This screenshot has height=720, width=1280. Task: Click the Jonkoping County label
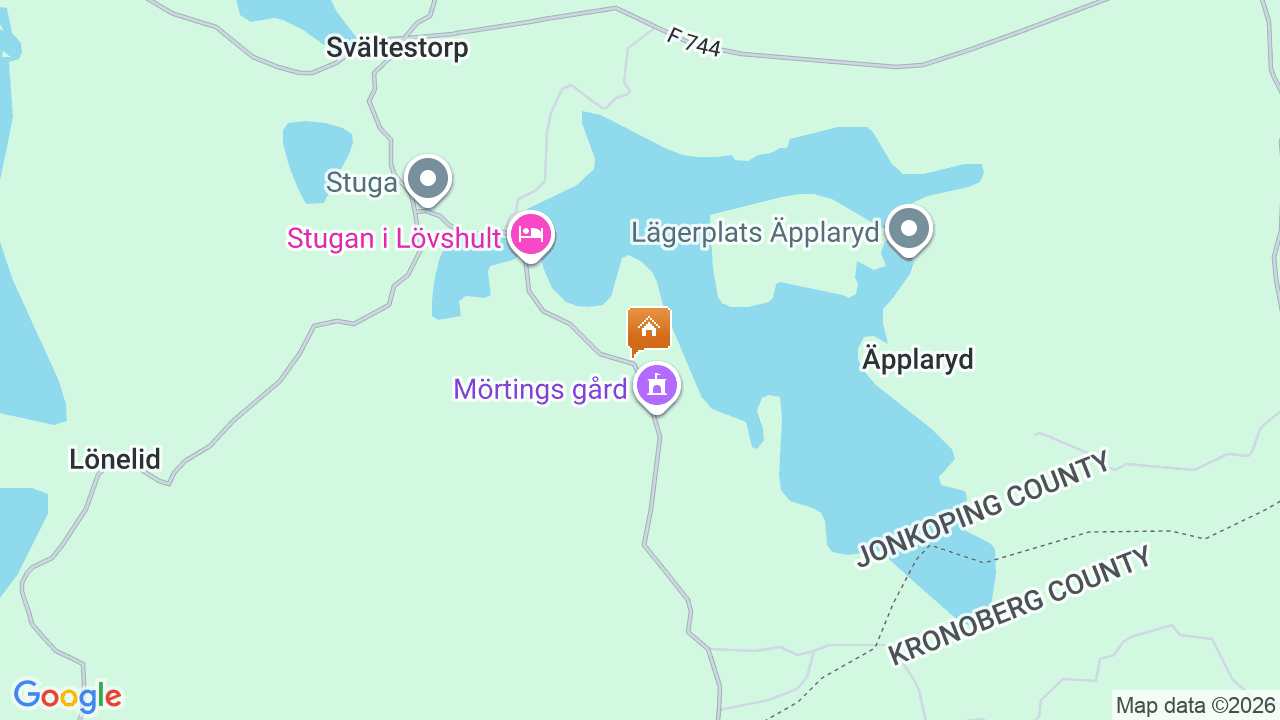coord(984,508)
